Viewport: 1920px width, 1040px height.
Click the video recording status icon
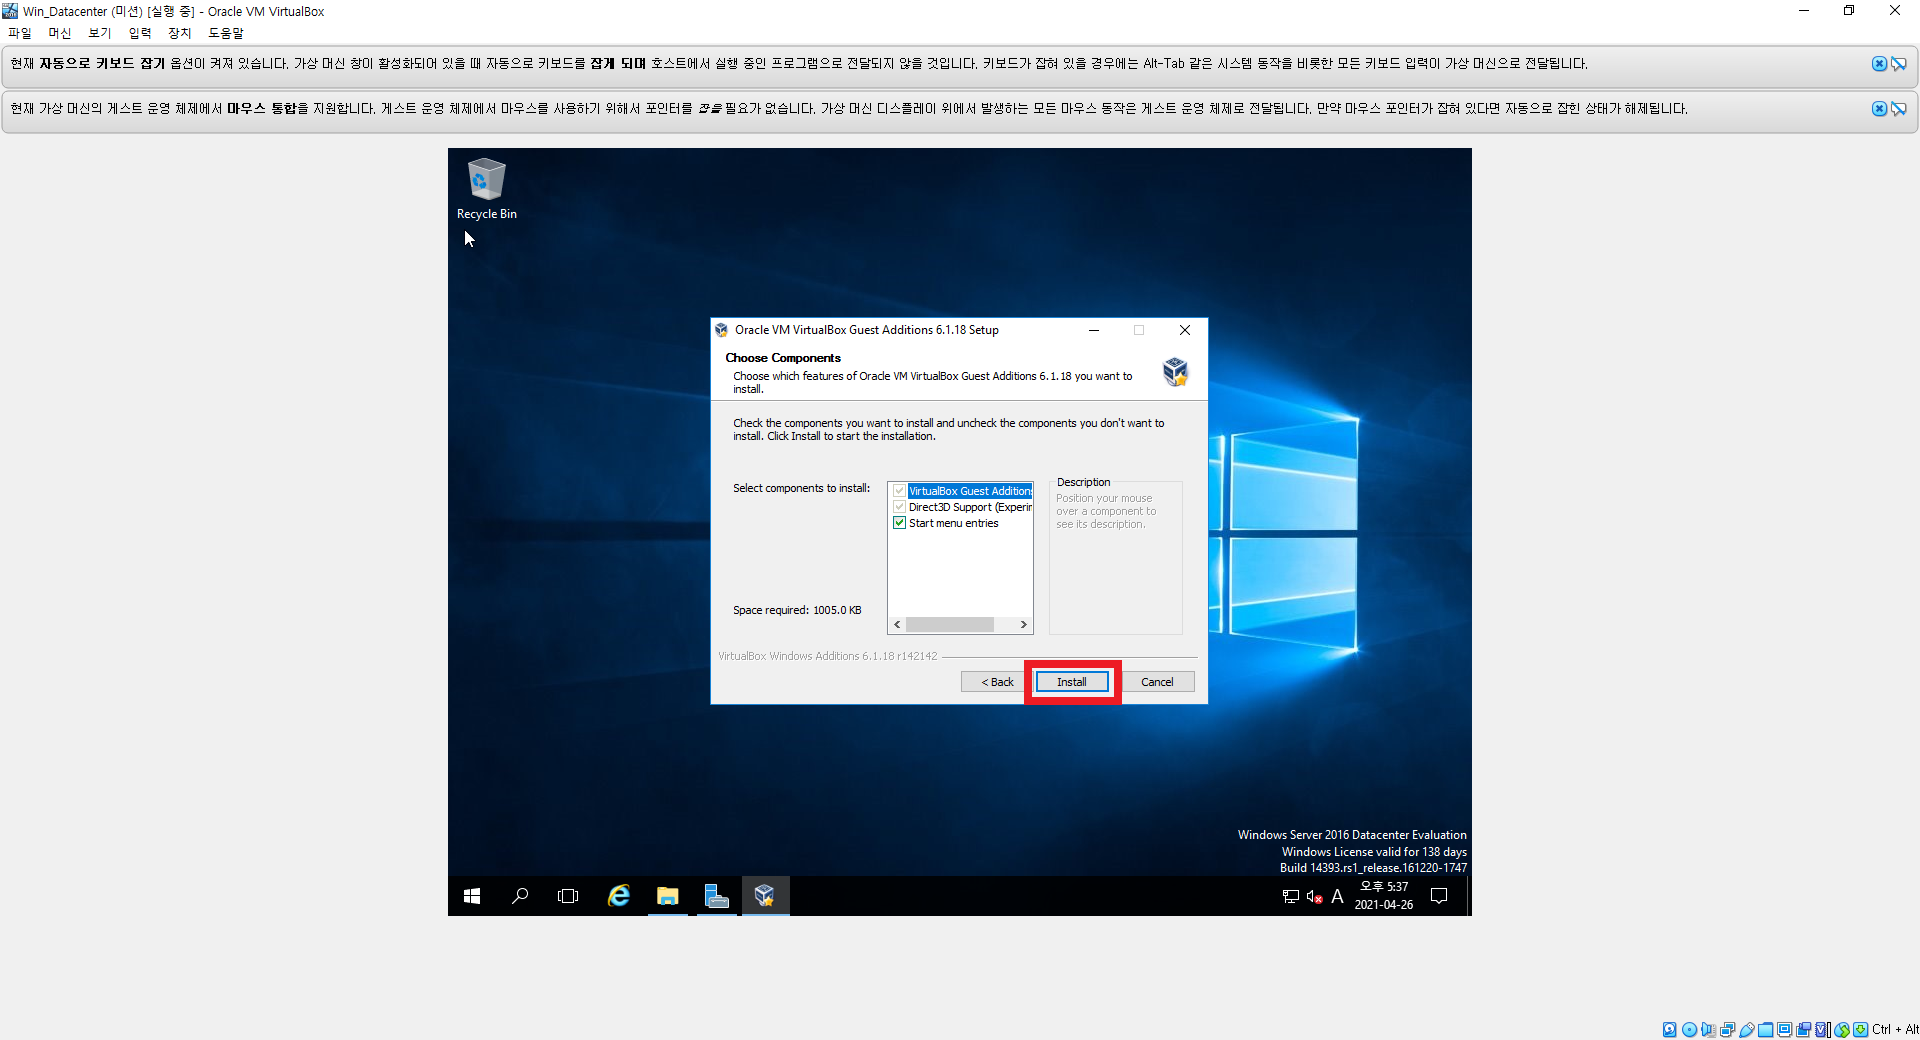(x=1803, y=1029)
